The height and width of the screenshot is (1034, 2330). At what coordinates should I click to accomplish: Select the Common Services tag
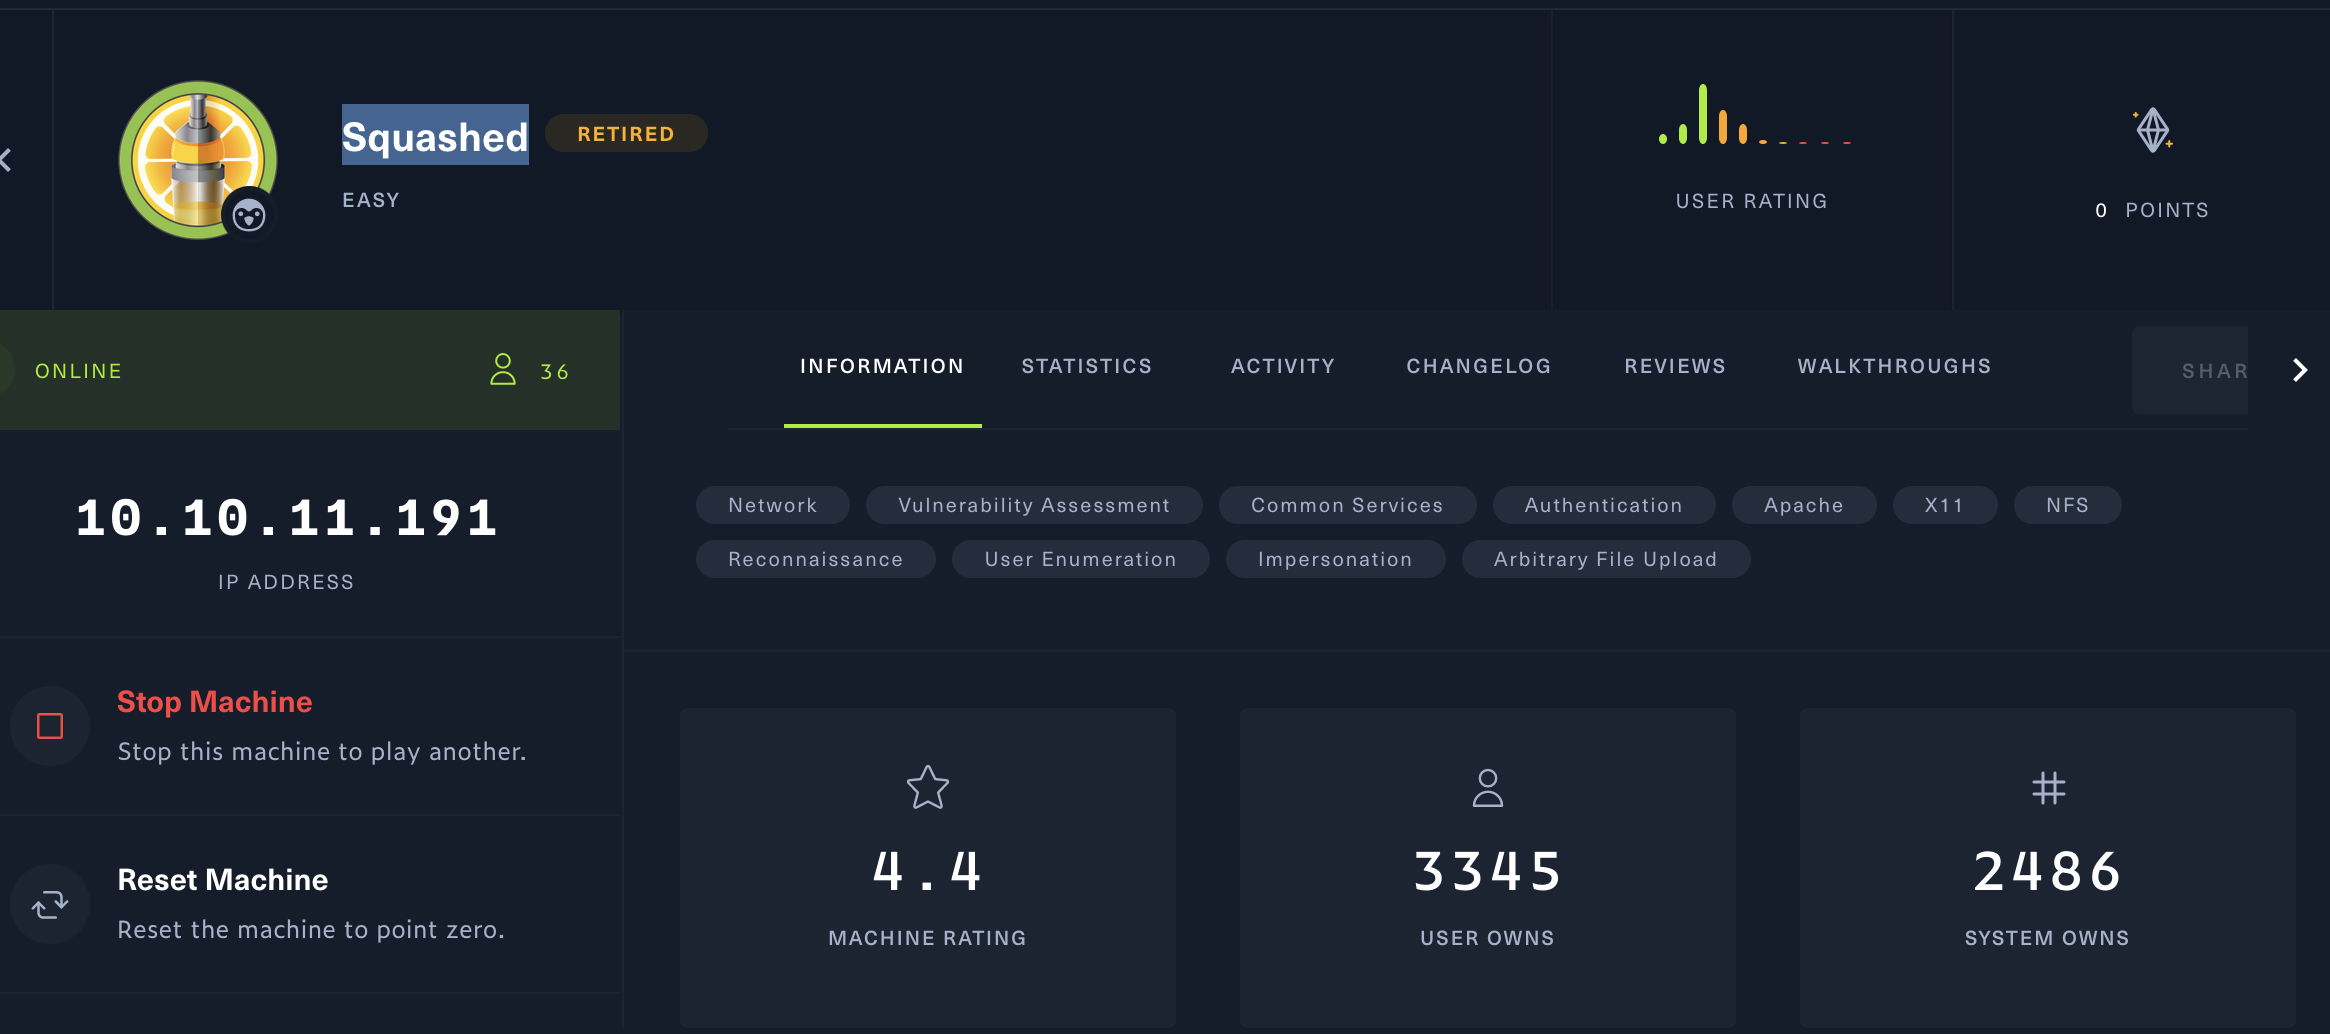click(x=1347, y=505)
